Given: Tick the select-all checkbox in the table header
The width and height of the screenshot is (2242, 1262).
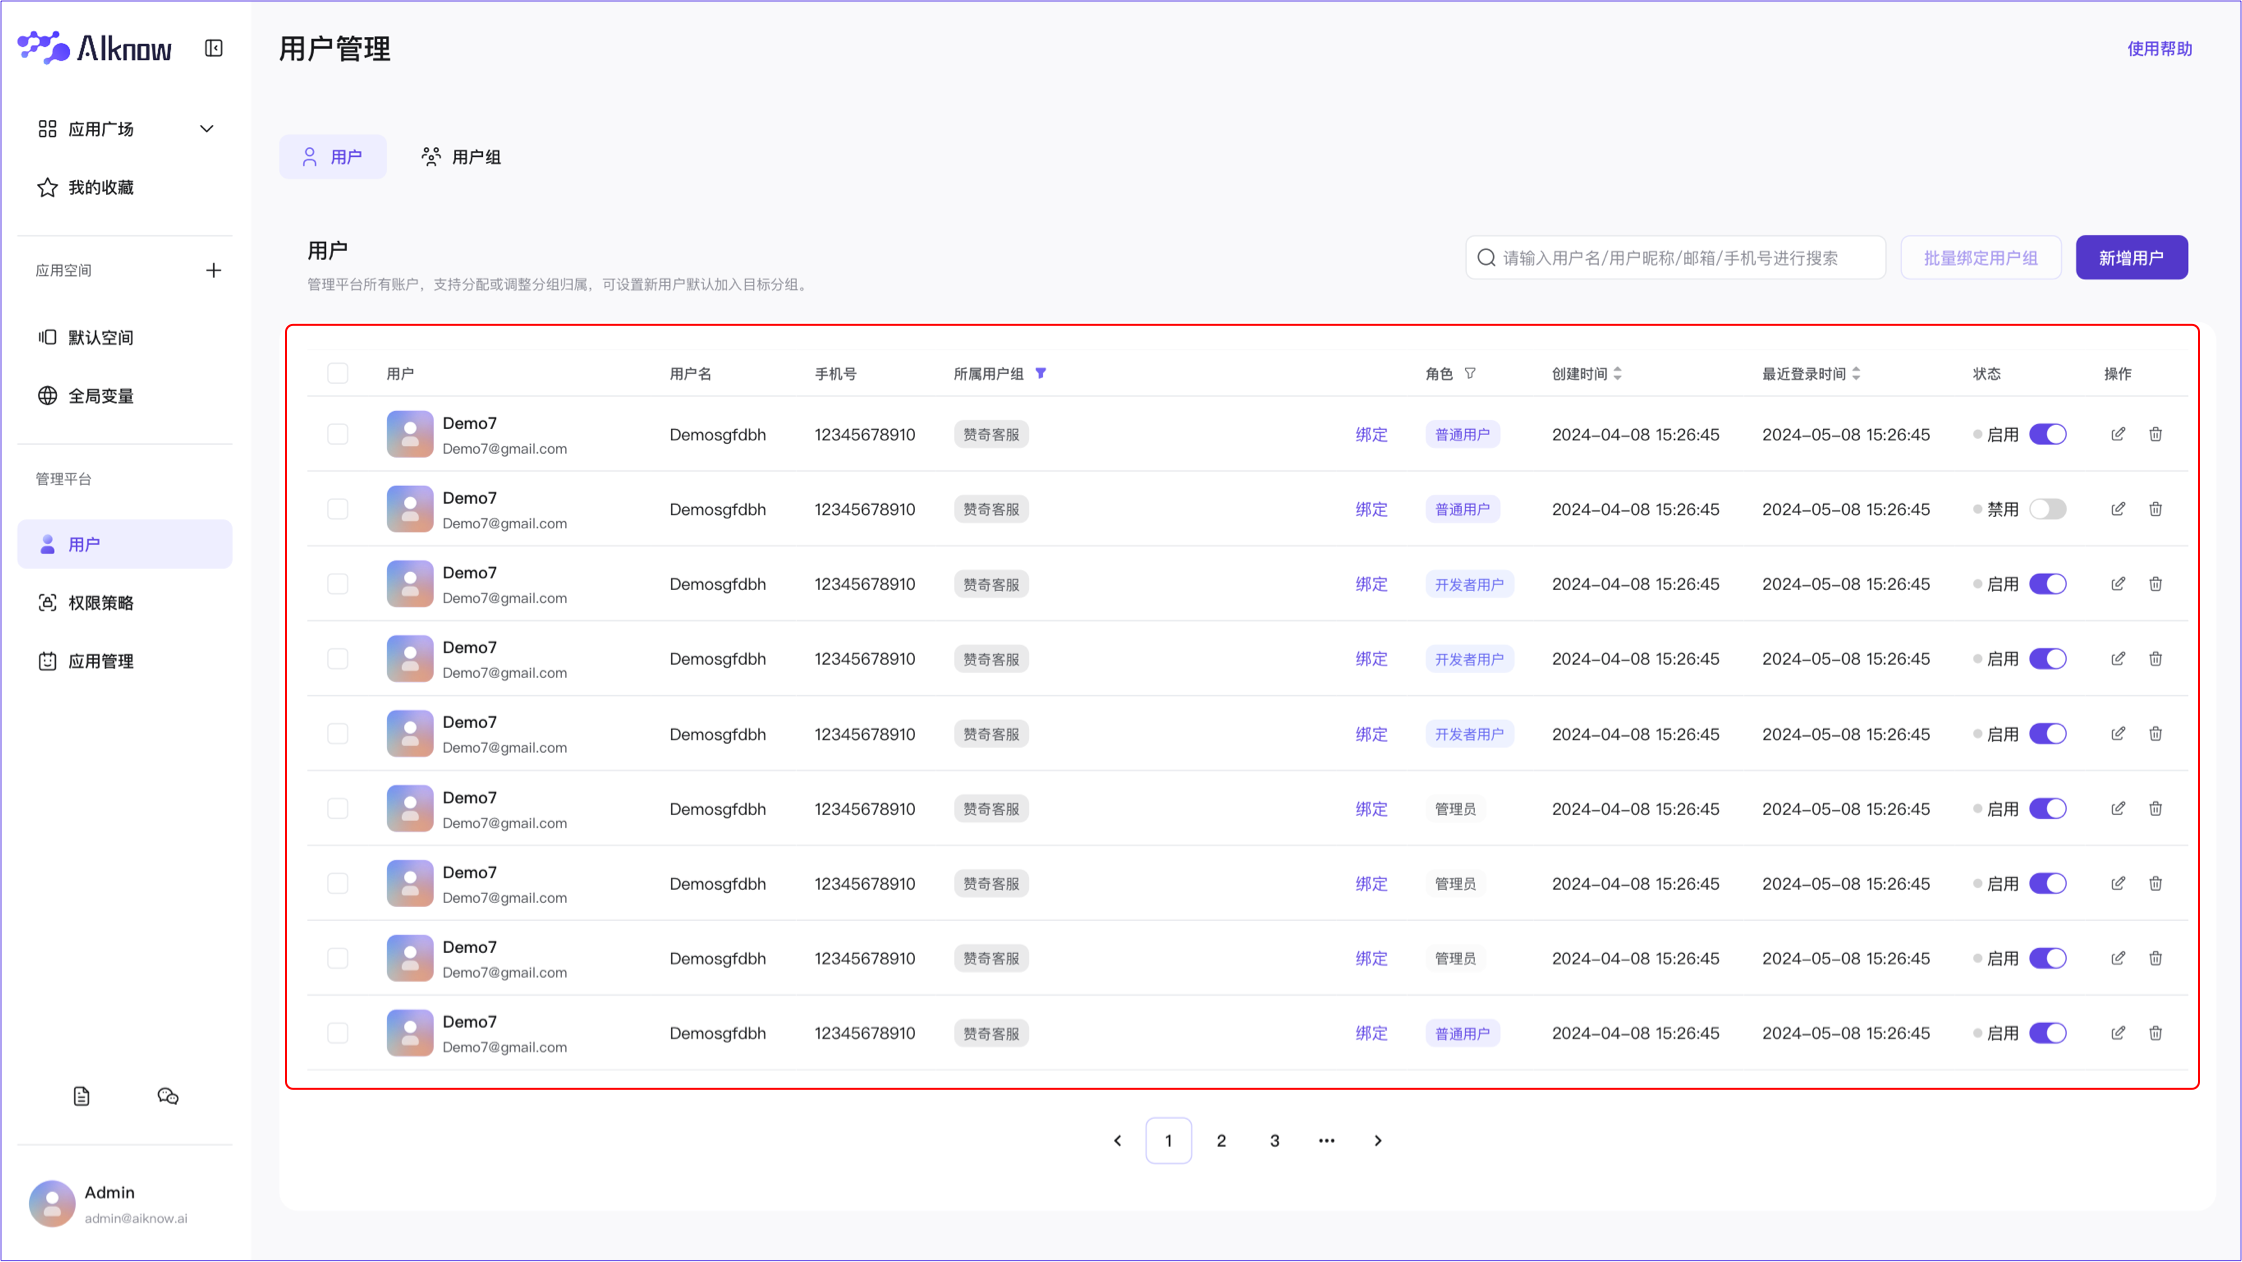Looking at the screenshot, I should click(338, 373).
